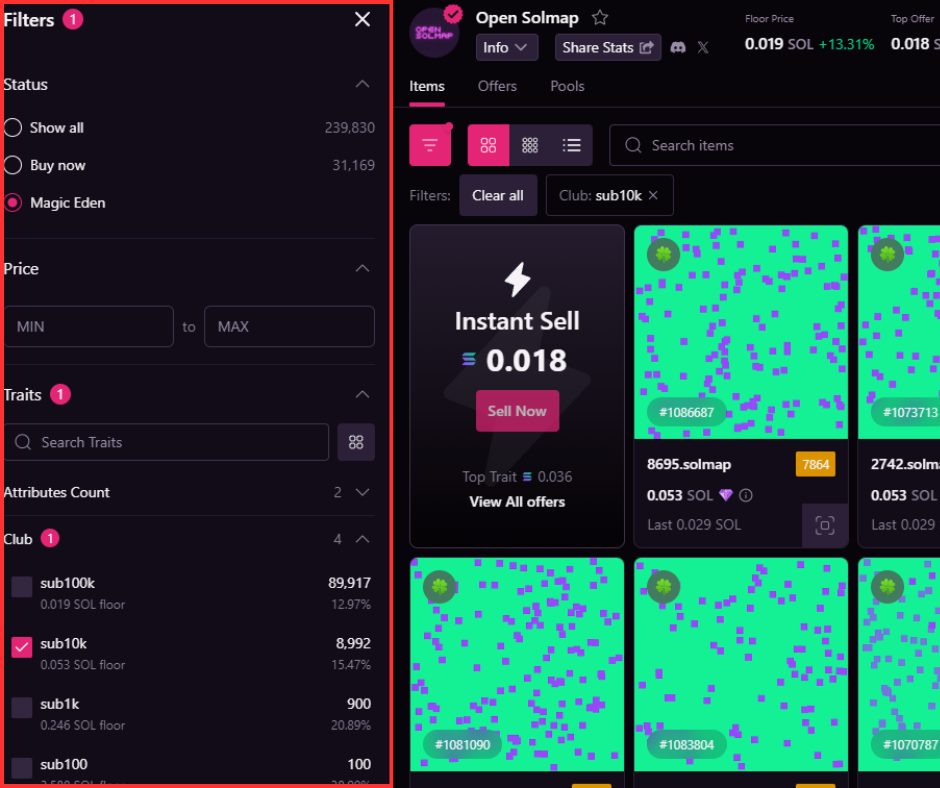Click the traits grid view icon
The height and width of the screenshot is (788, 940).
(x=356, y=442)
